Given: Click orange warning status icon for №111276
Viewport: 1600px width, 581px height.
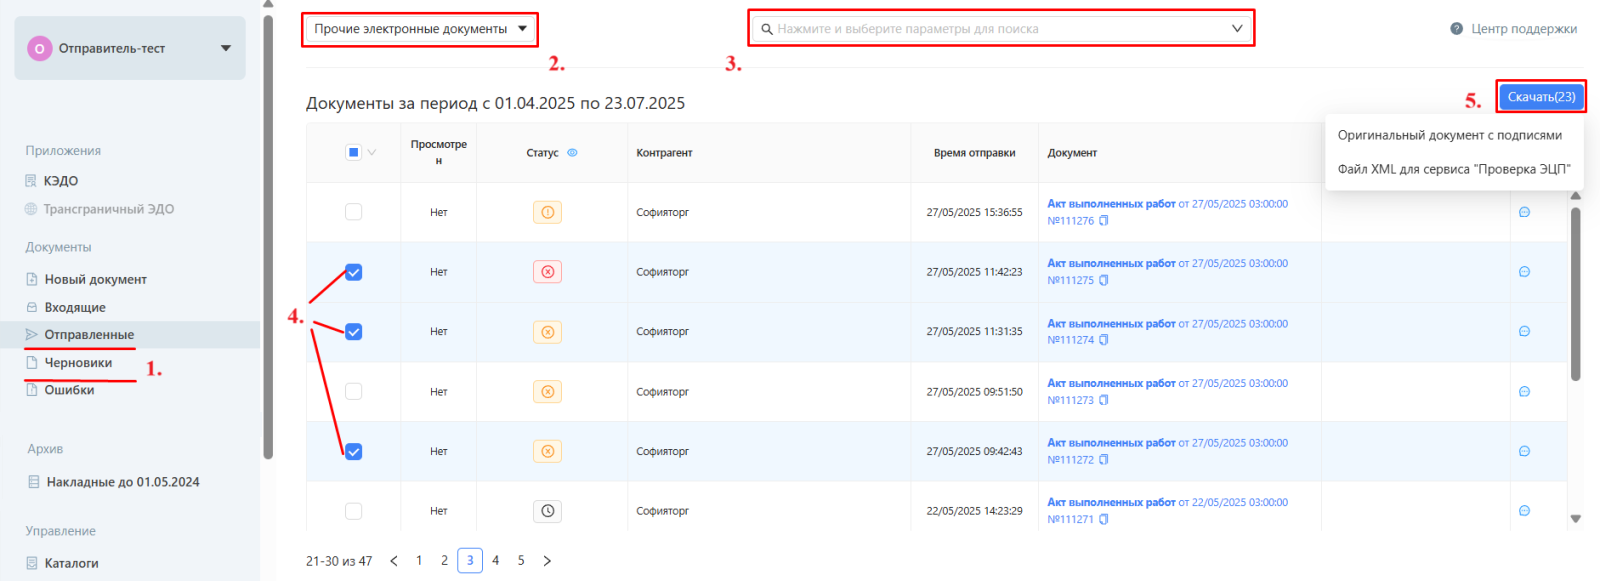Looking at the screenshot, I should [x=547, y=212].
